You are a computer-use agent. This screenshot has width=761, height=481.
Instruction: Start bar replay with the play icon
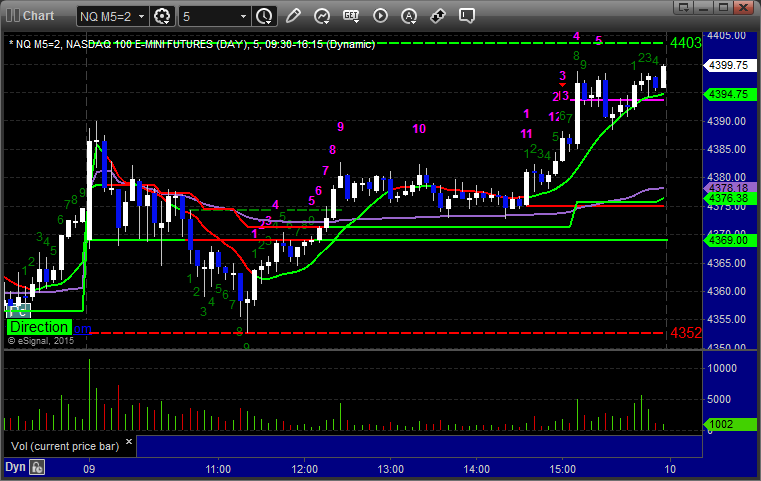coord(380,16)
